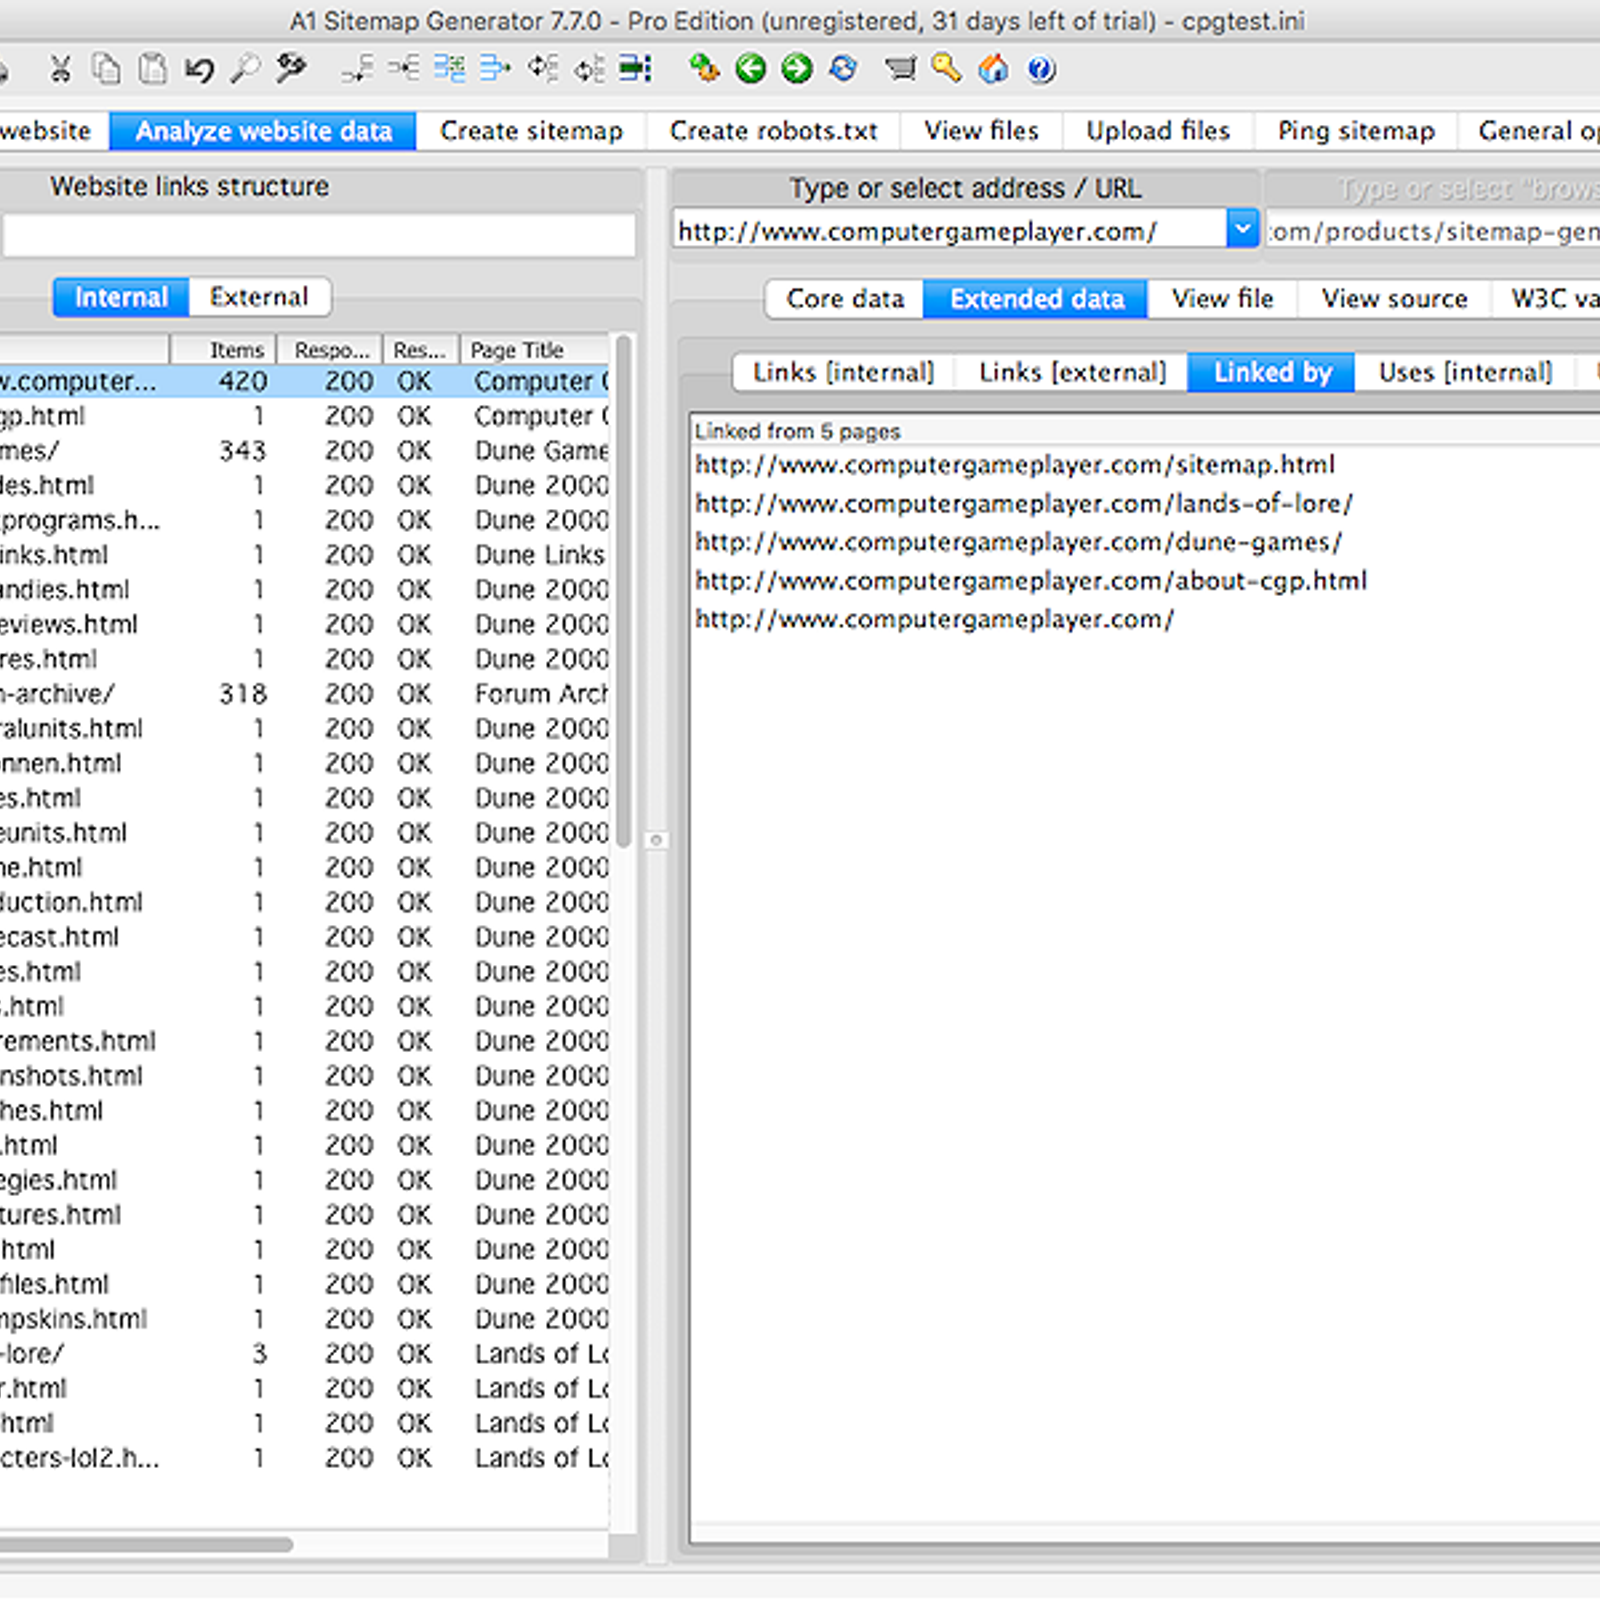The width and height of the screenshot is (1600, 1600).
Task: Click the blue tree with right arrow icon
Action: pos(495,69)
